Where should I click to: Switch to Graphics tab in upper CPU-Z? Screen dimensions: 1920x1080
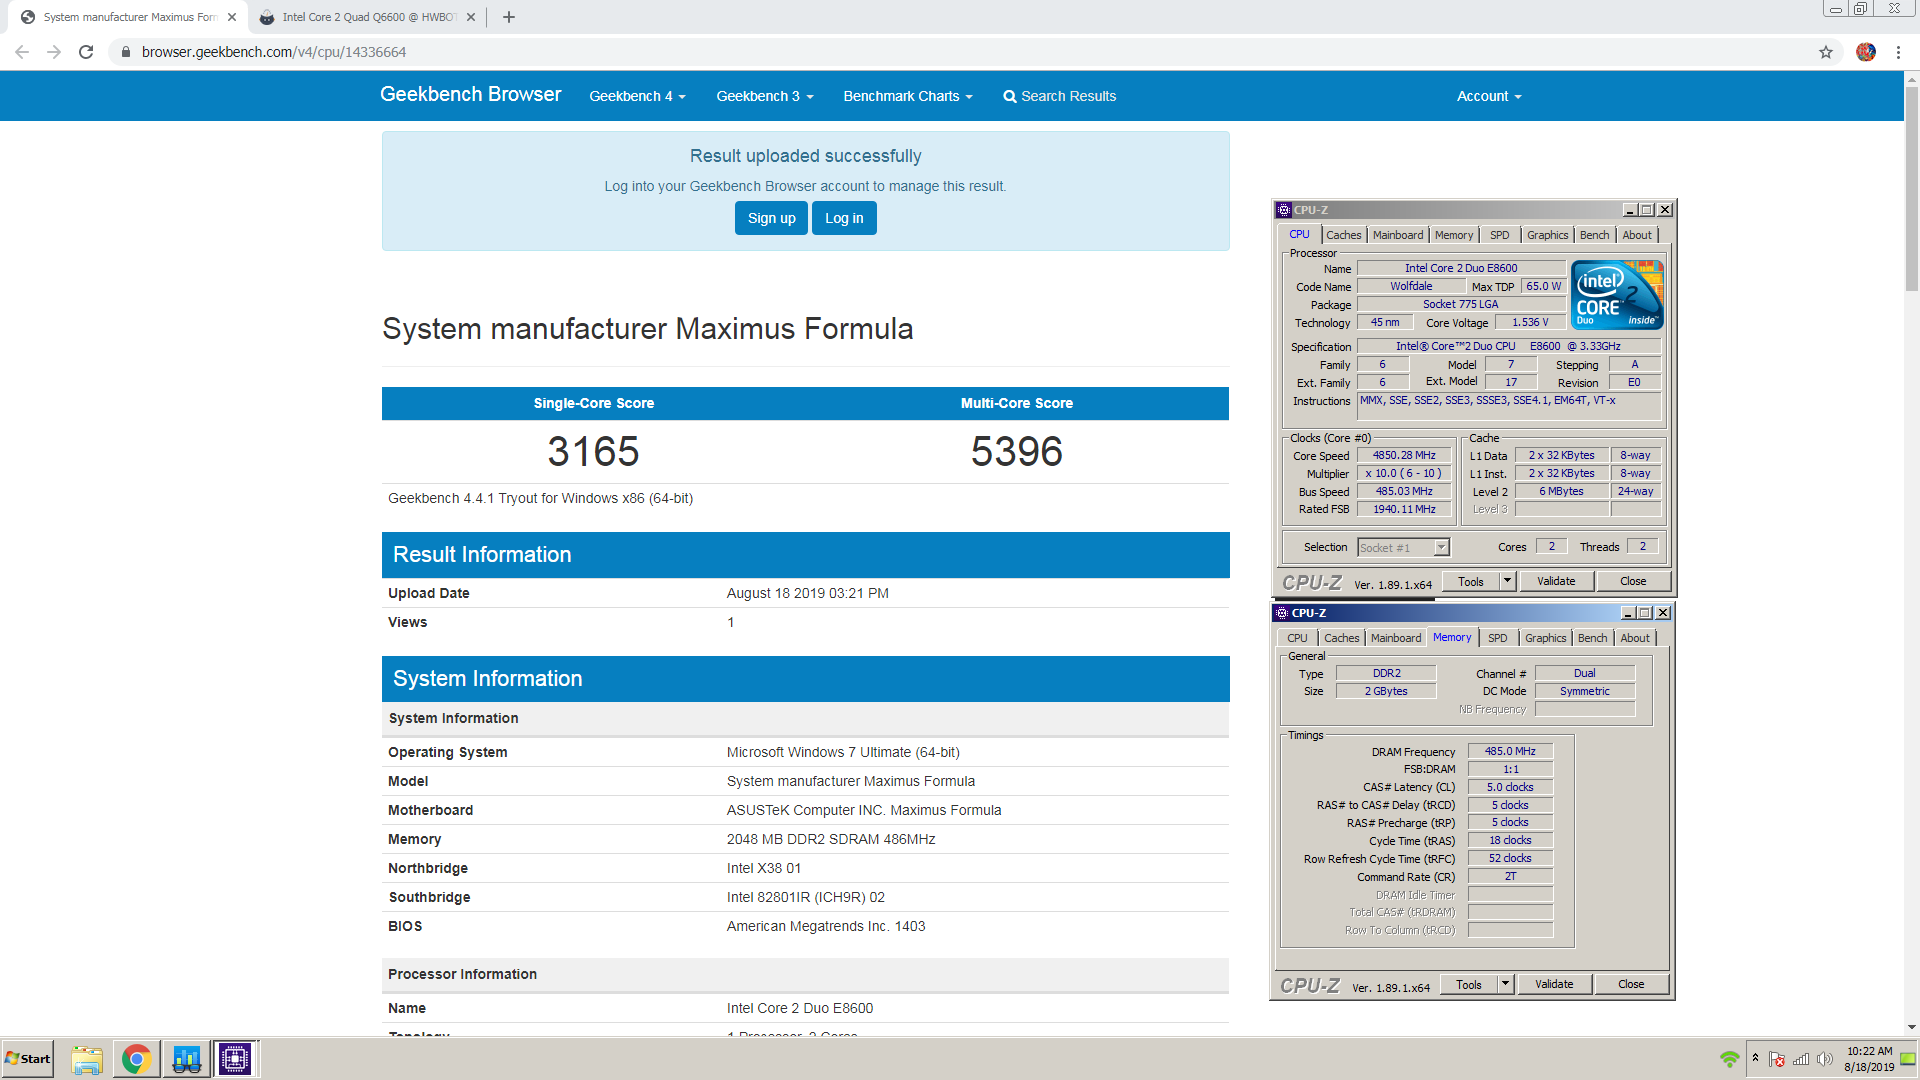point(1548,235)
